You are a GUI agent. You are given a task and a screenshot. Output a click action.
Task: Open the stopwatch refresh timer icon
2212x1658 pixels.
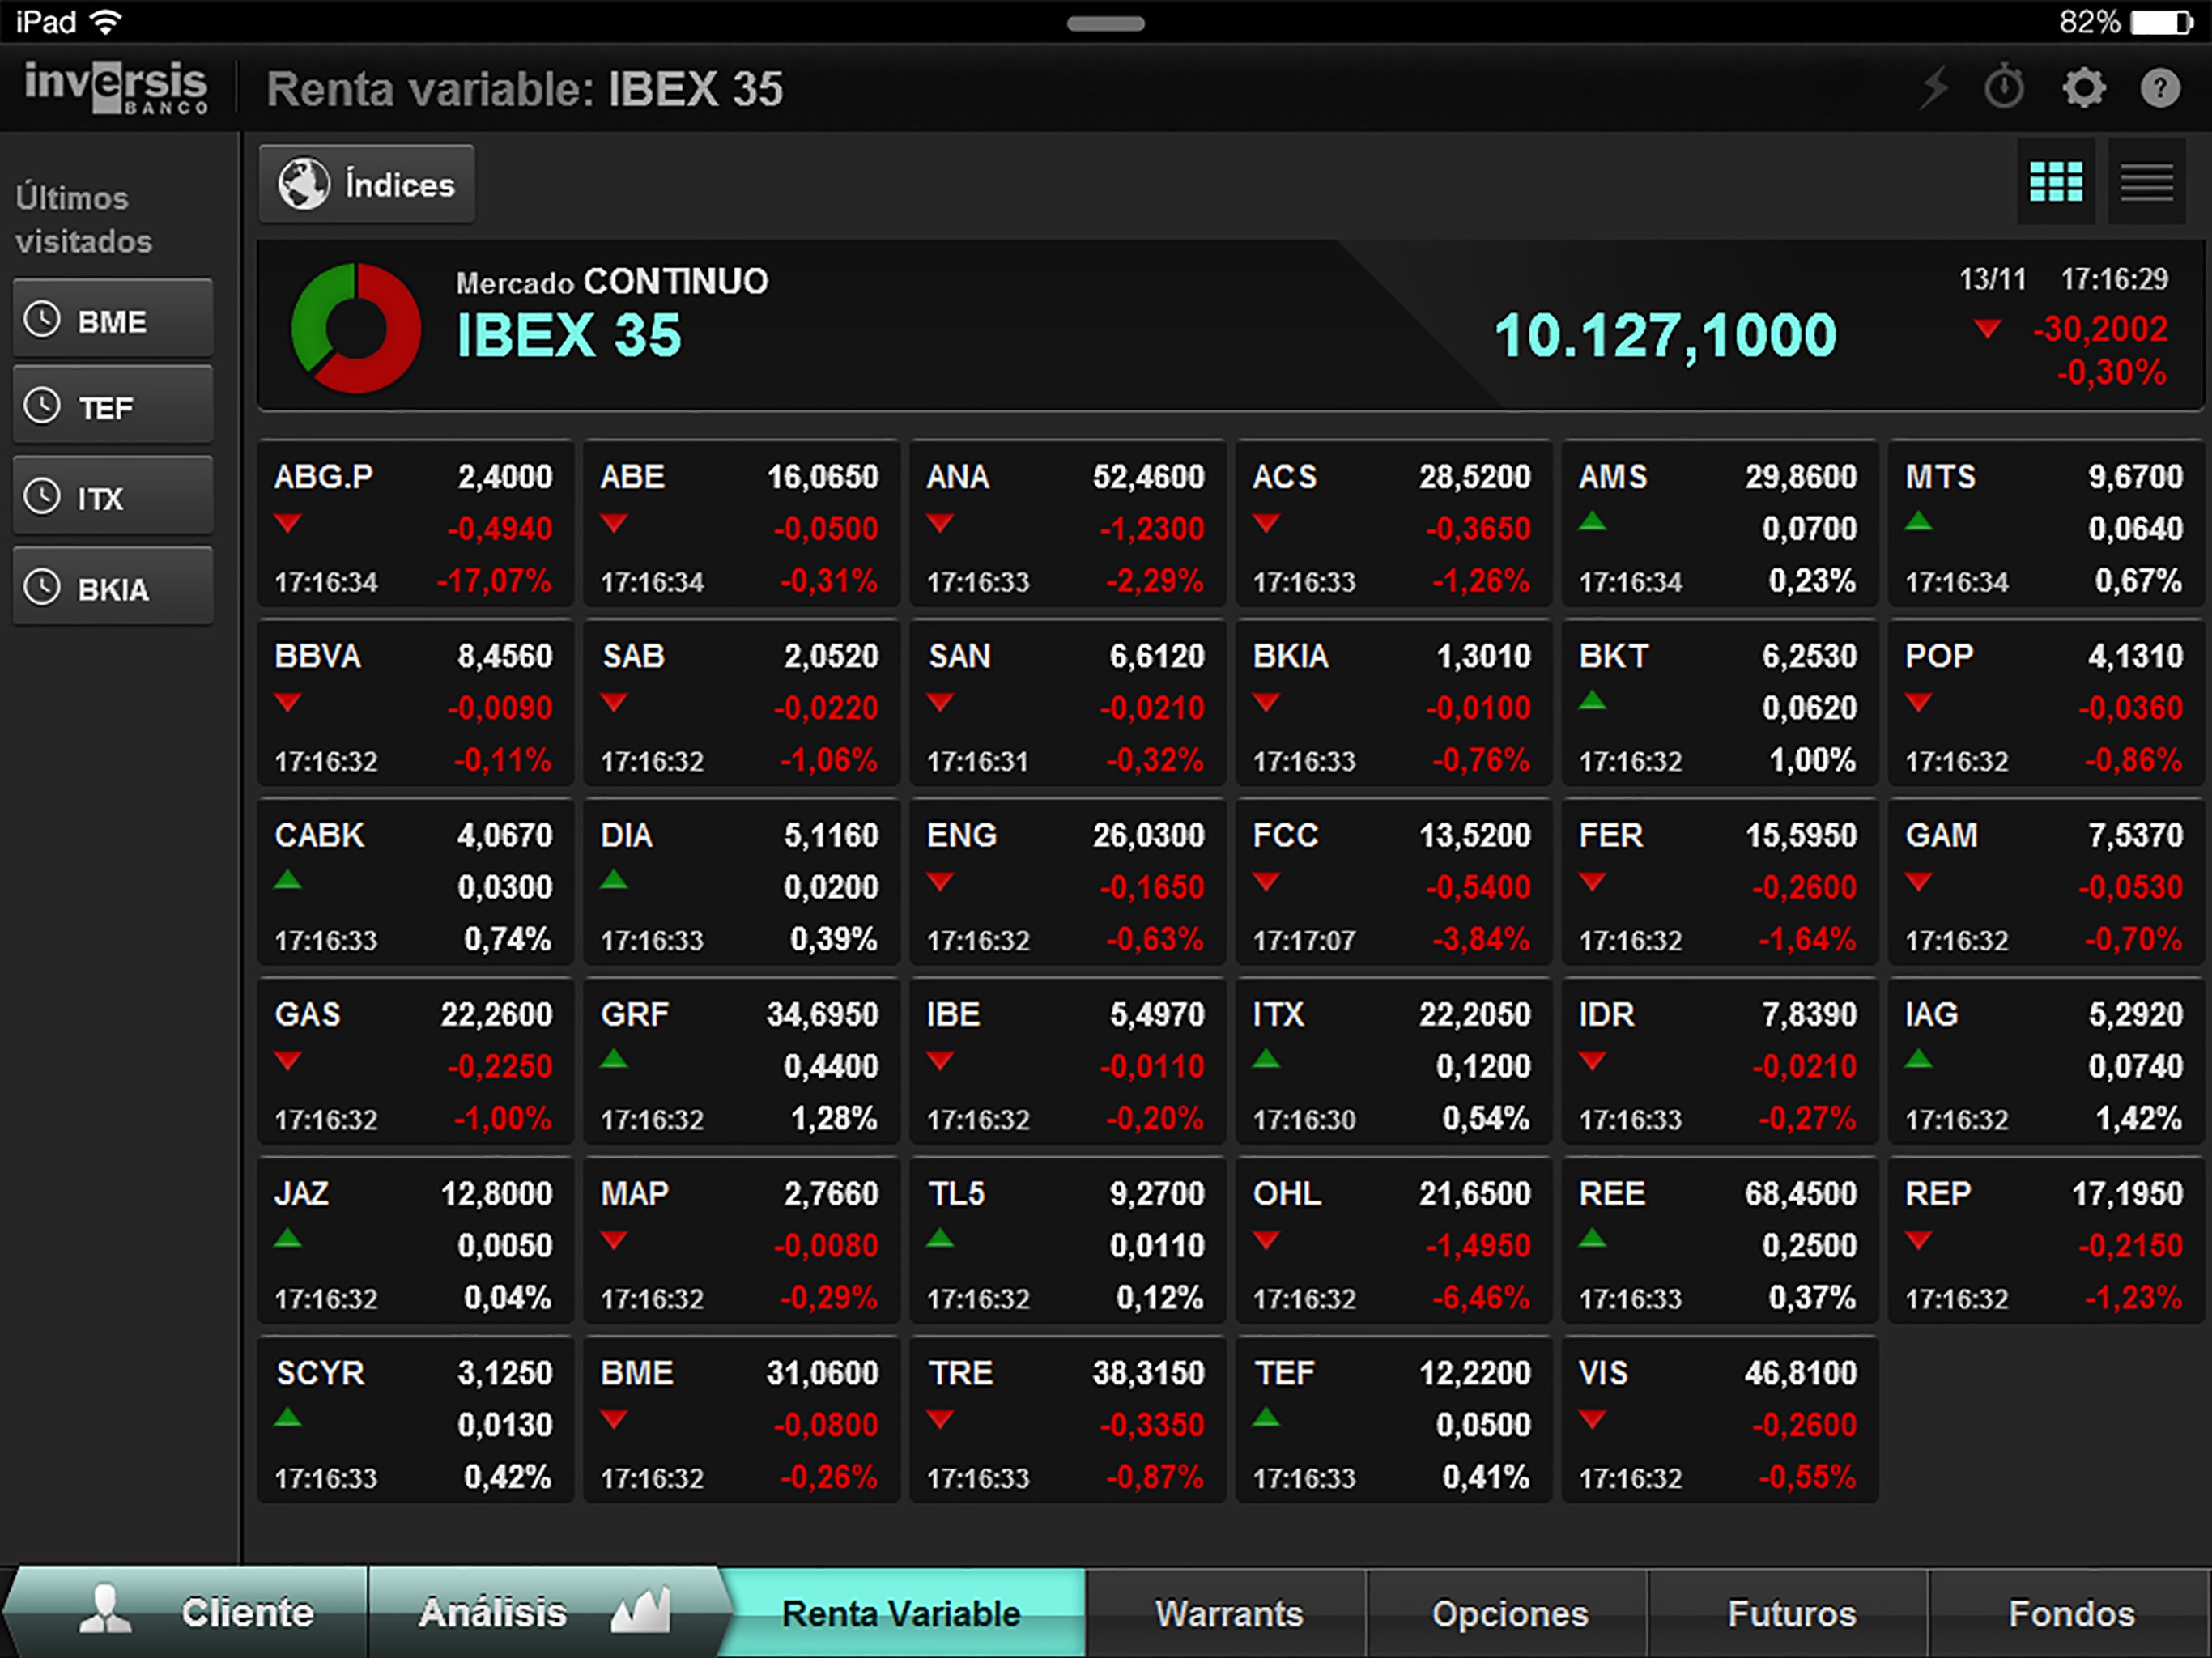coord(2004,88)
